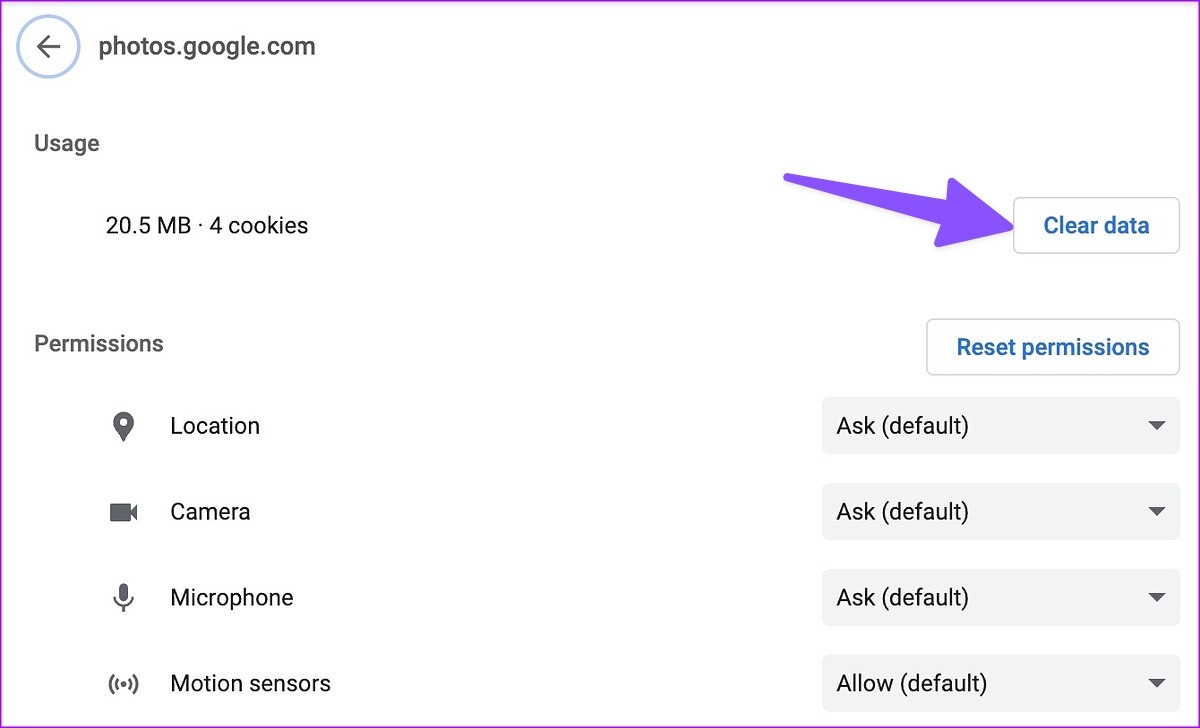Click the Usage section heading
This screenshot has height=728, width=1200.
(x=66, y=143)
